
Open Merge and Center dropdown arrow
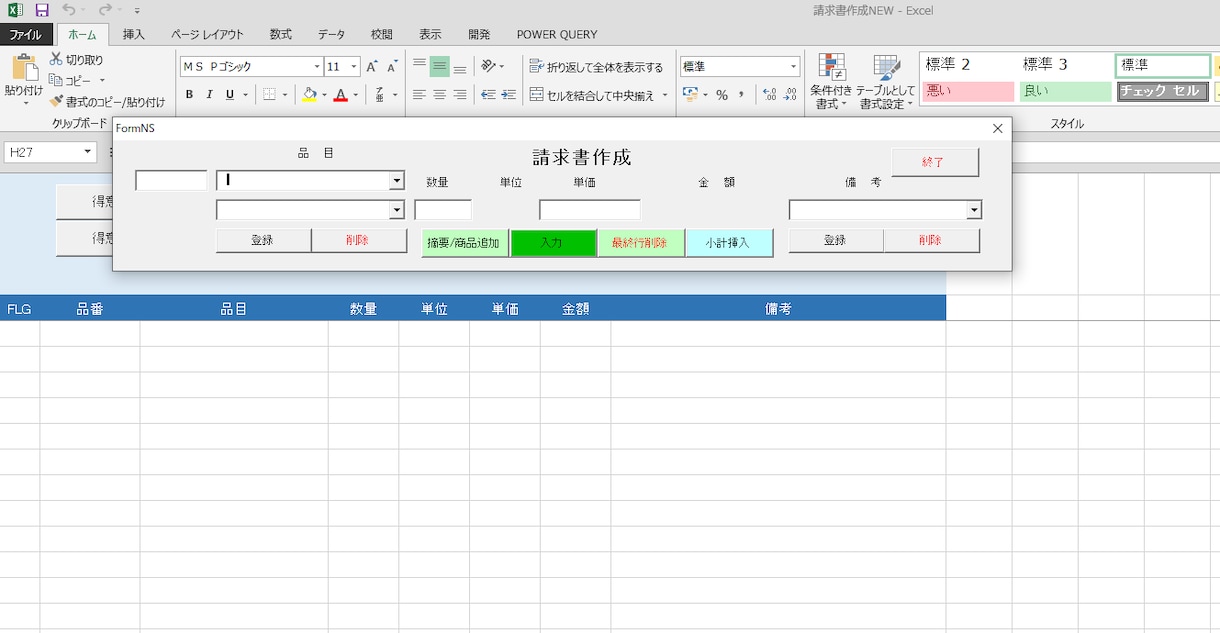click(x=665, y=95)
